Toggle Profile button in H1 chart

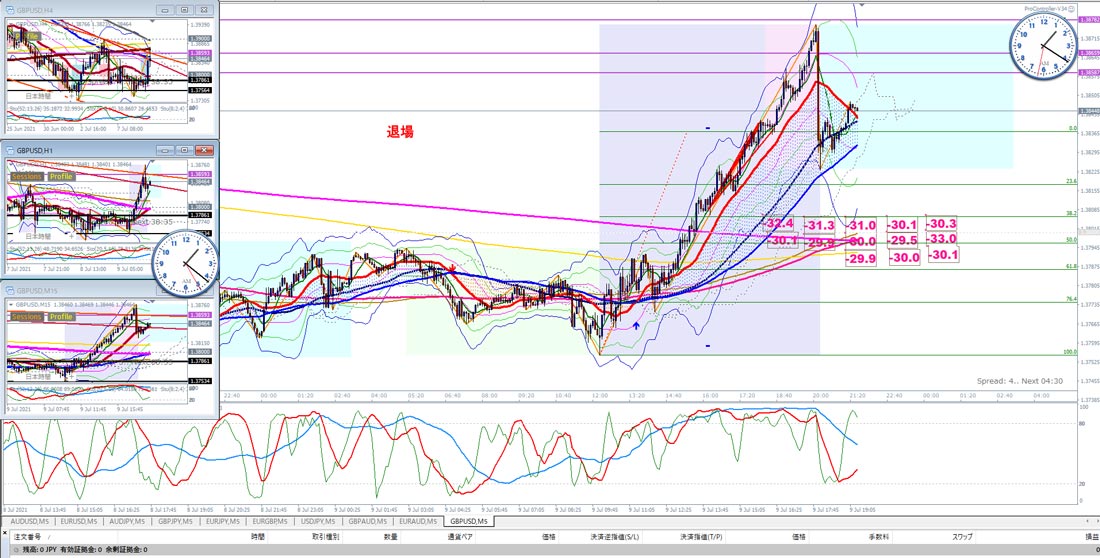click(x=61, y=176)
